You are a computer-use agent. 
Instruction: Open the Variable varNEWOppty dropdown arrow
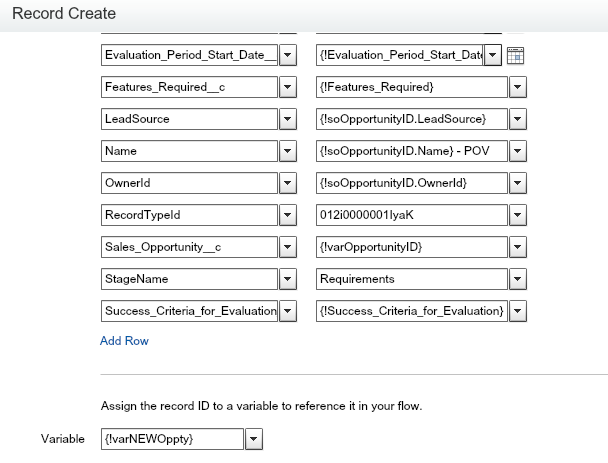tap(254, 439)
